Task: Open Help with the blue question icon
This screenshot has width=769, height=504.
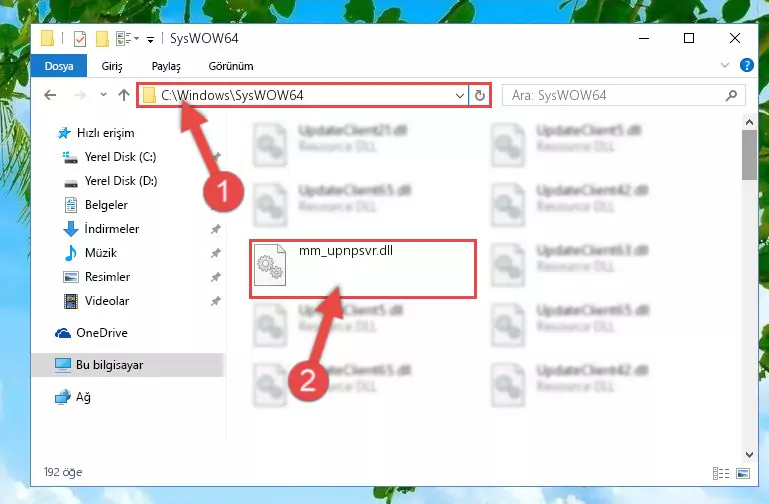Action: click(x=746, y=65)
